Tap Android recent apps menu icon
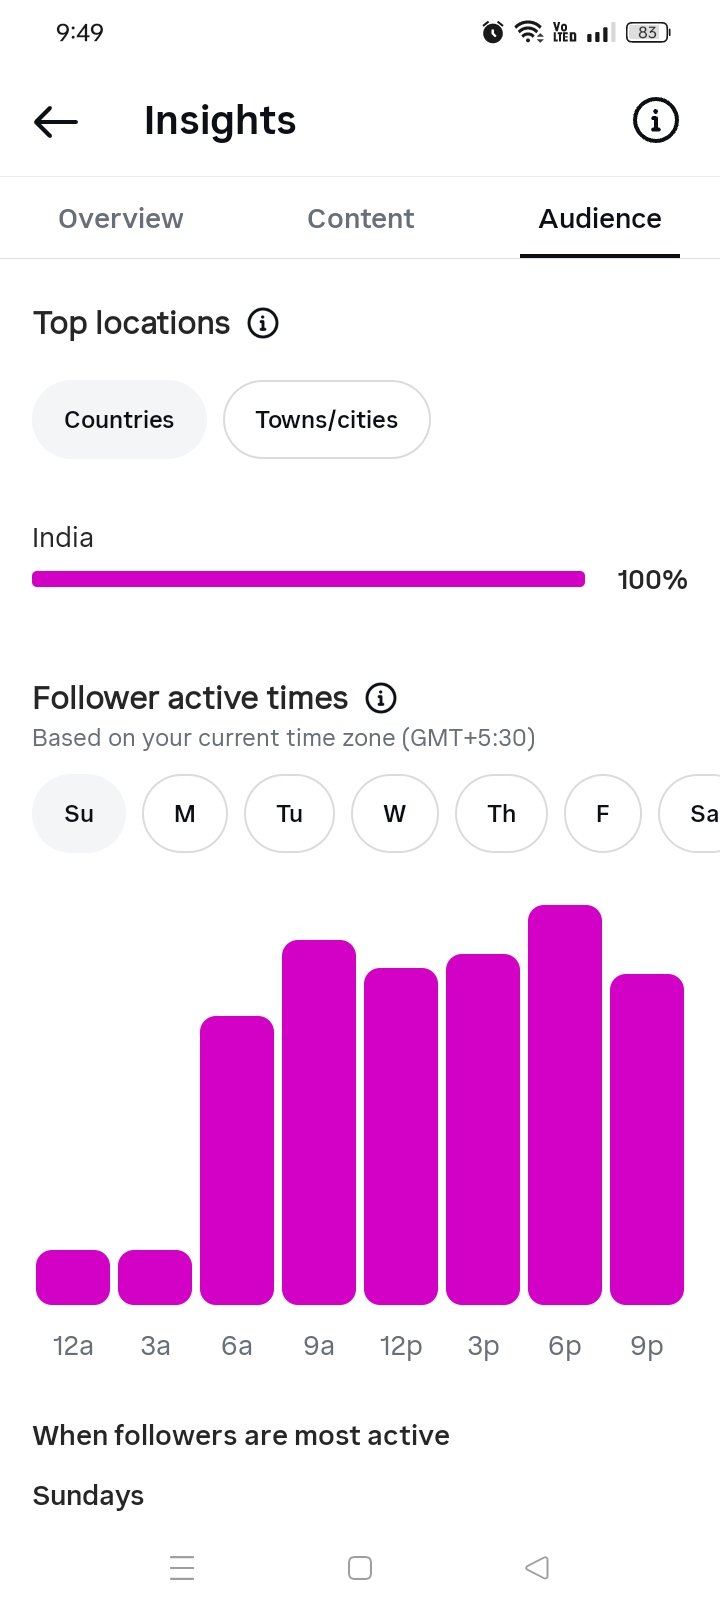The image size is (720, 1612). click(182, 1567)
